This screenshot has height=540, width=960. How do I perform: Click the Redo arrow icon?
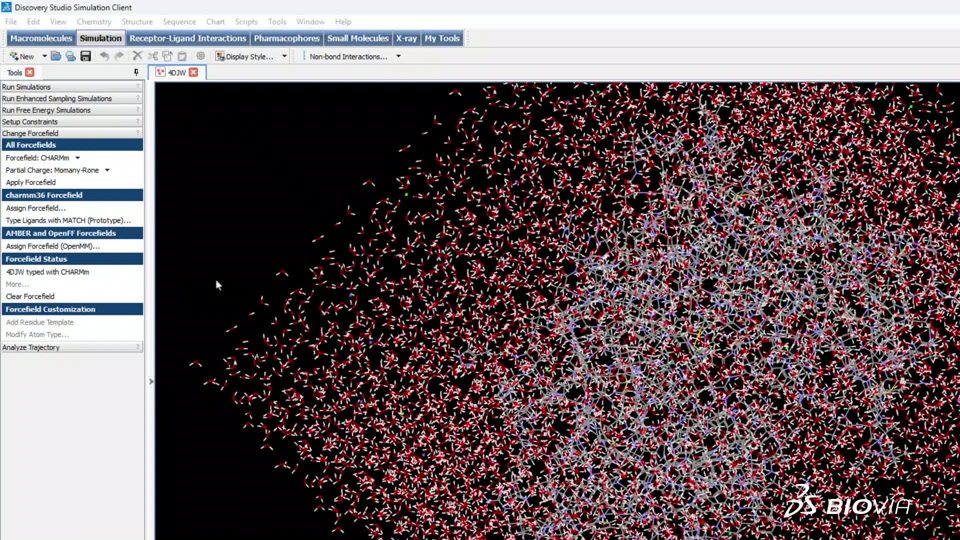point(119,56)
